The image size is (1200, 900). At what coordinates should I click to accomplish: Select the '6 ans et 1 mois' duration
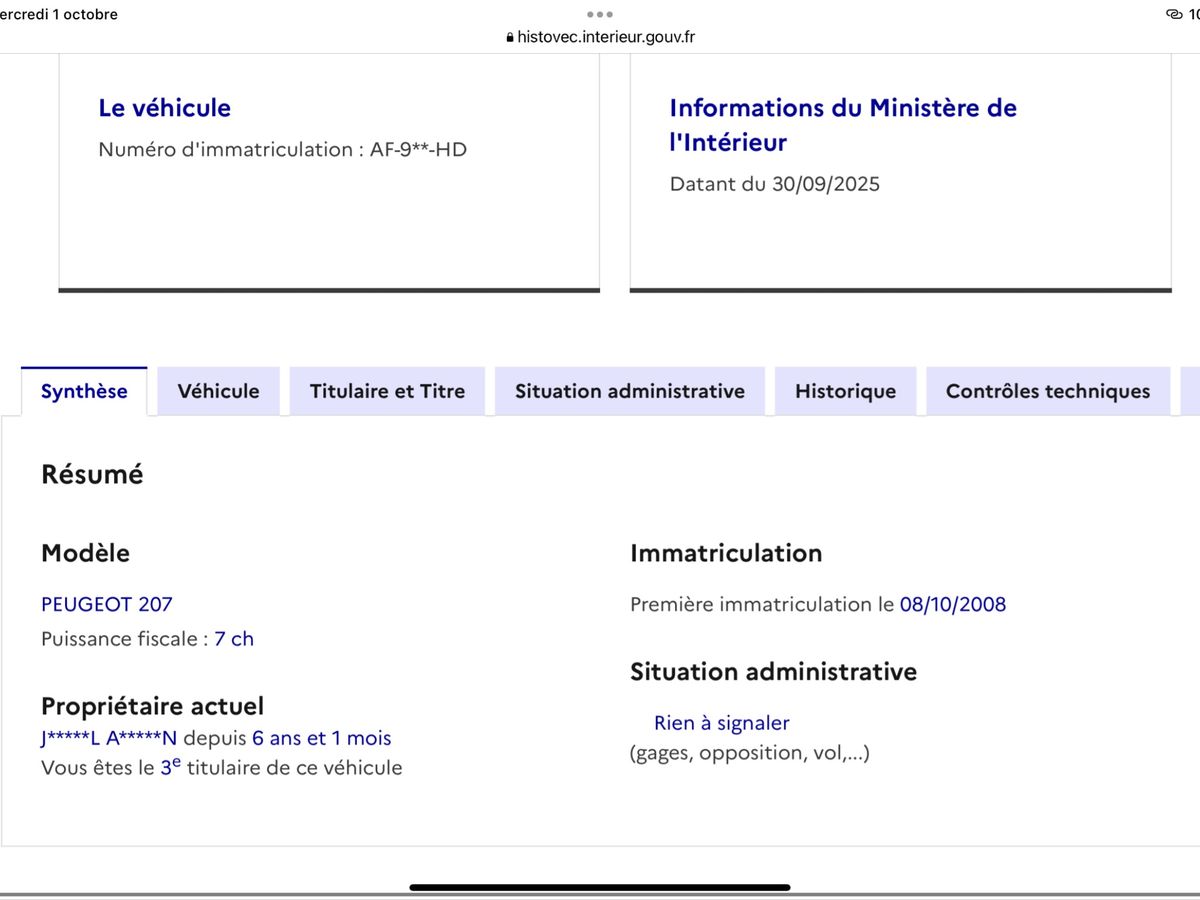pyautogui.click(x=322, y=738)
